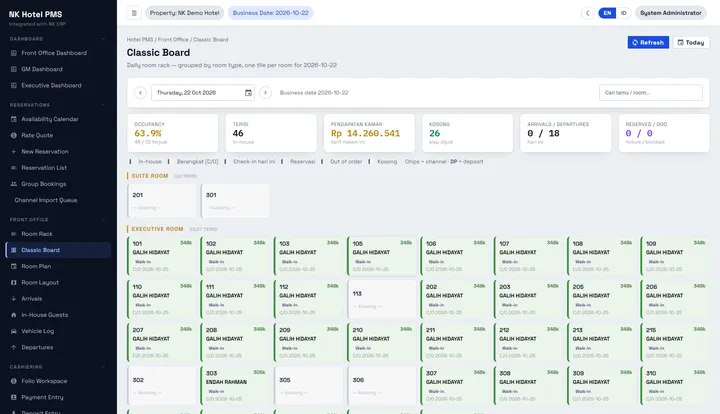This screenshot has height=414, width=720.
Task: Open room 113 empty tile
Action: (382, 299)
